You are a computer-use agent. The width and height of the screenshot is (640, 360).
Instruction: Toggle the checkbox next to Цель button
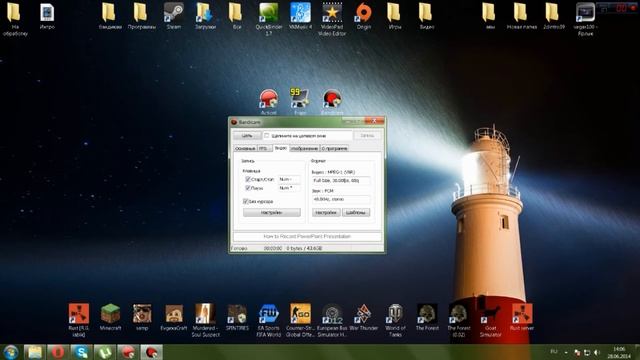267,136
